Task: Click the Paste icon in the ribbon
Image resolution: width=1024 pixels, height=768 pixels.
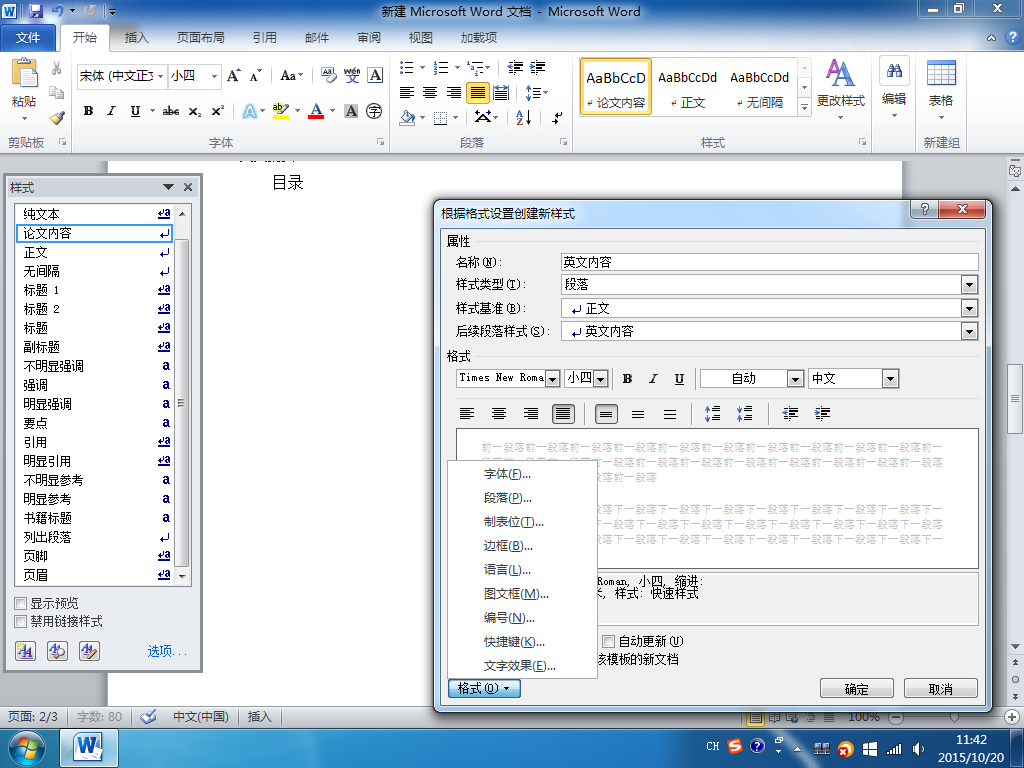Action: pos(25,73)
